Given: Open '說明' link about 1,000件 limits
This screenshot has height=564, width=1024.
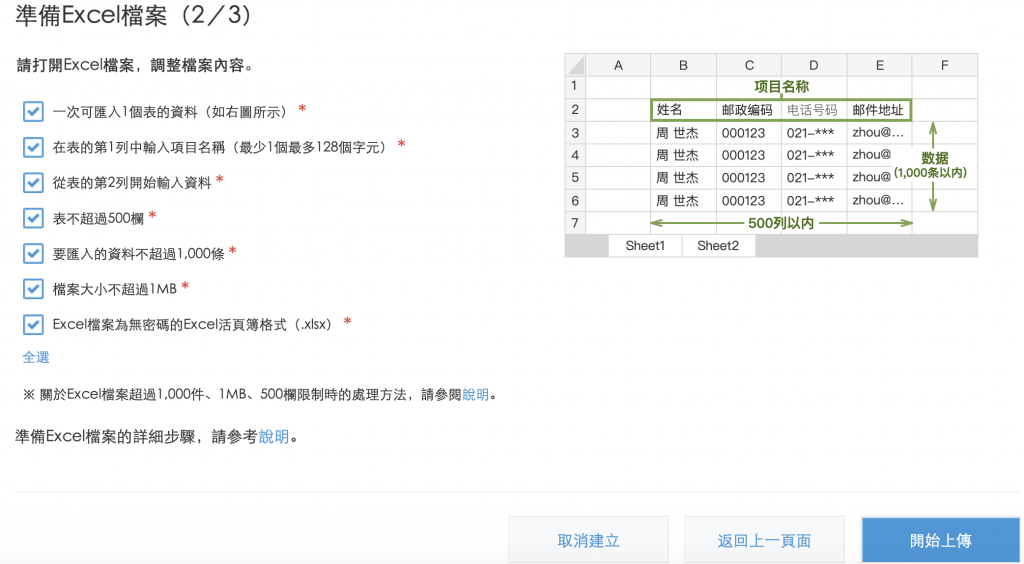Looking at the screenshot, I should pyautogui.click(x=475, y=394).
